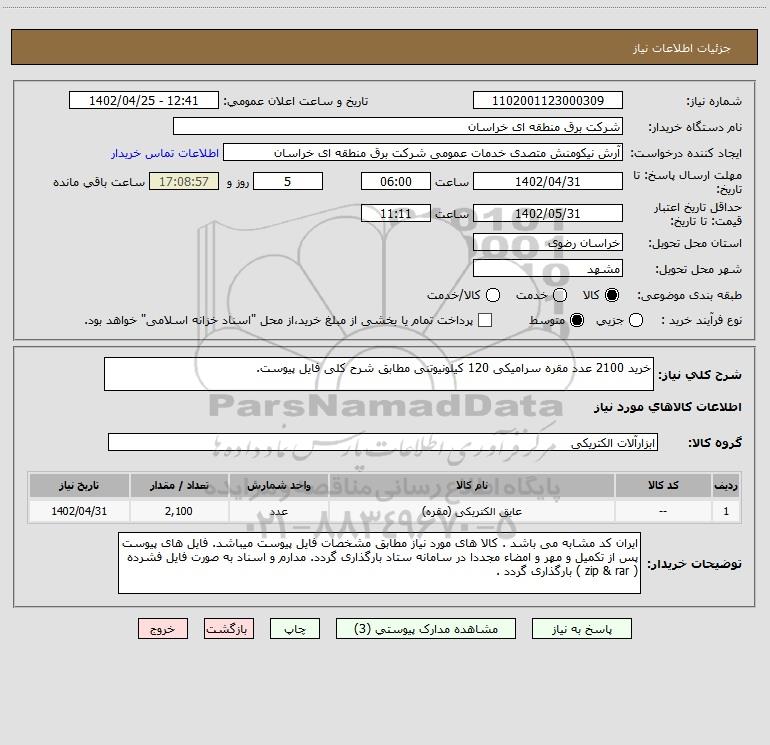Screen dimensions: 770x745
Task: Click the validity time 11:11 field
Action: click(396, 213)
